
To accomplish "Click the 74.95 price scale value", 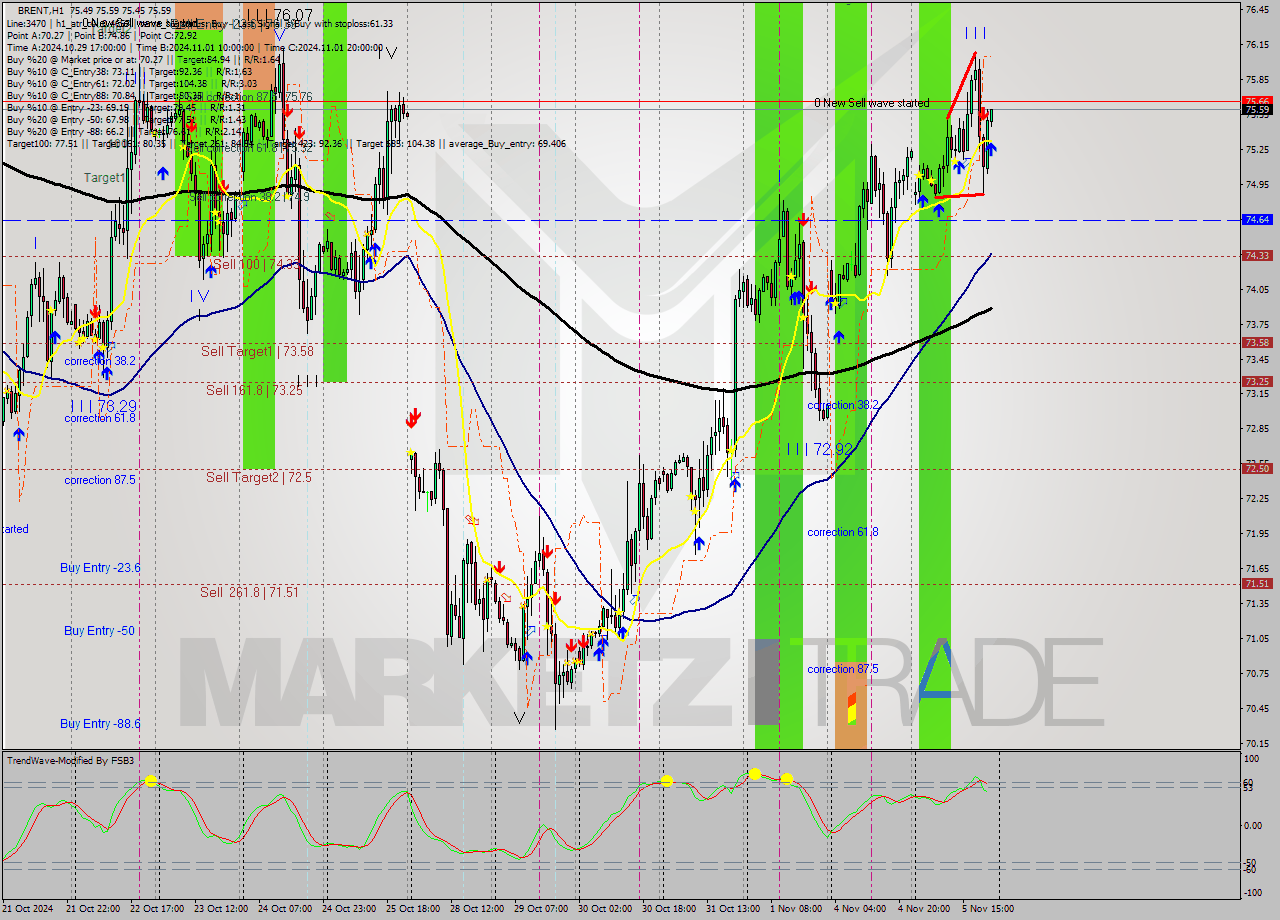I will point(1257,185).
